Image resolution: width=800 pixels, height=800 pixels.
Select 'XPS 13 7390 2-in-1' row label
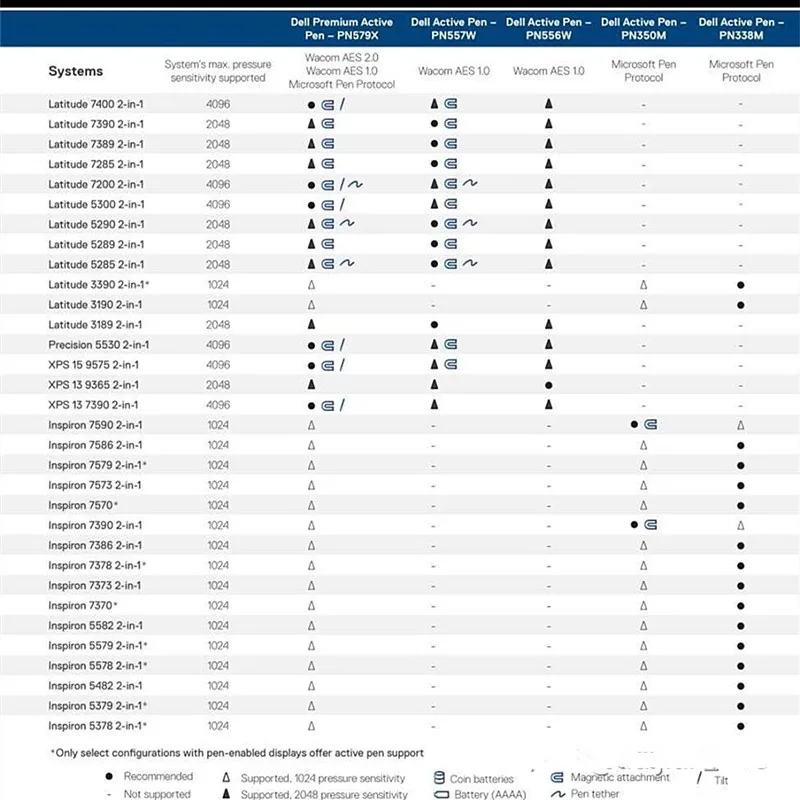(93, 405)
